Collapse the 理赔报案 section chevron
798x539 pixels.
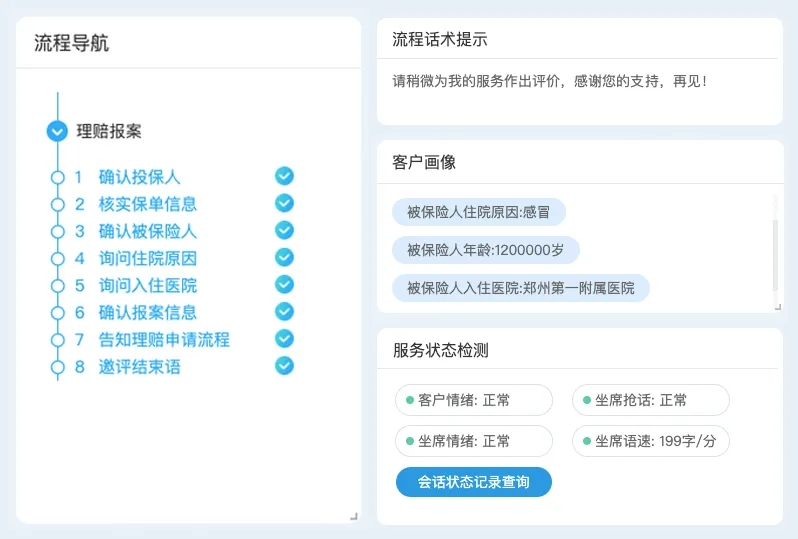coord(57,131)
